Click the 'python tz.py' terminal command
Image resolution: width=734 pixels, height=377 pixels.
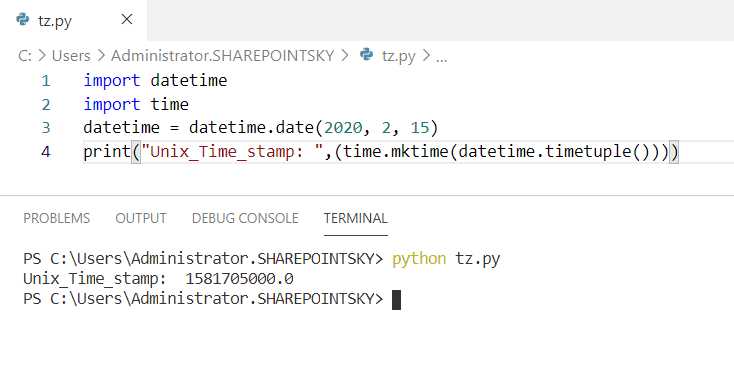coord(446,259)
